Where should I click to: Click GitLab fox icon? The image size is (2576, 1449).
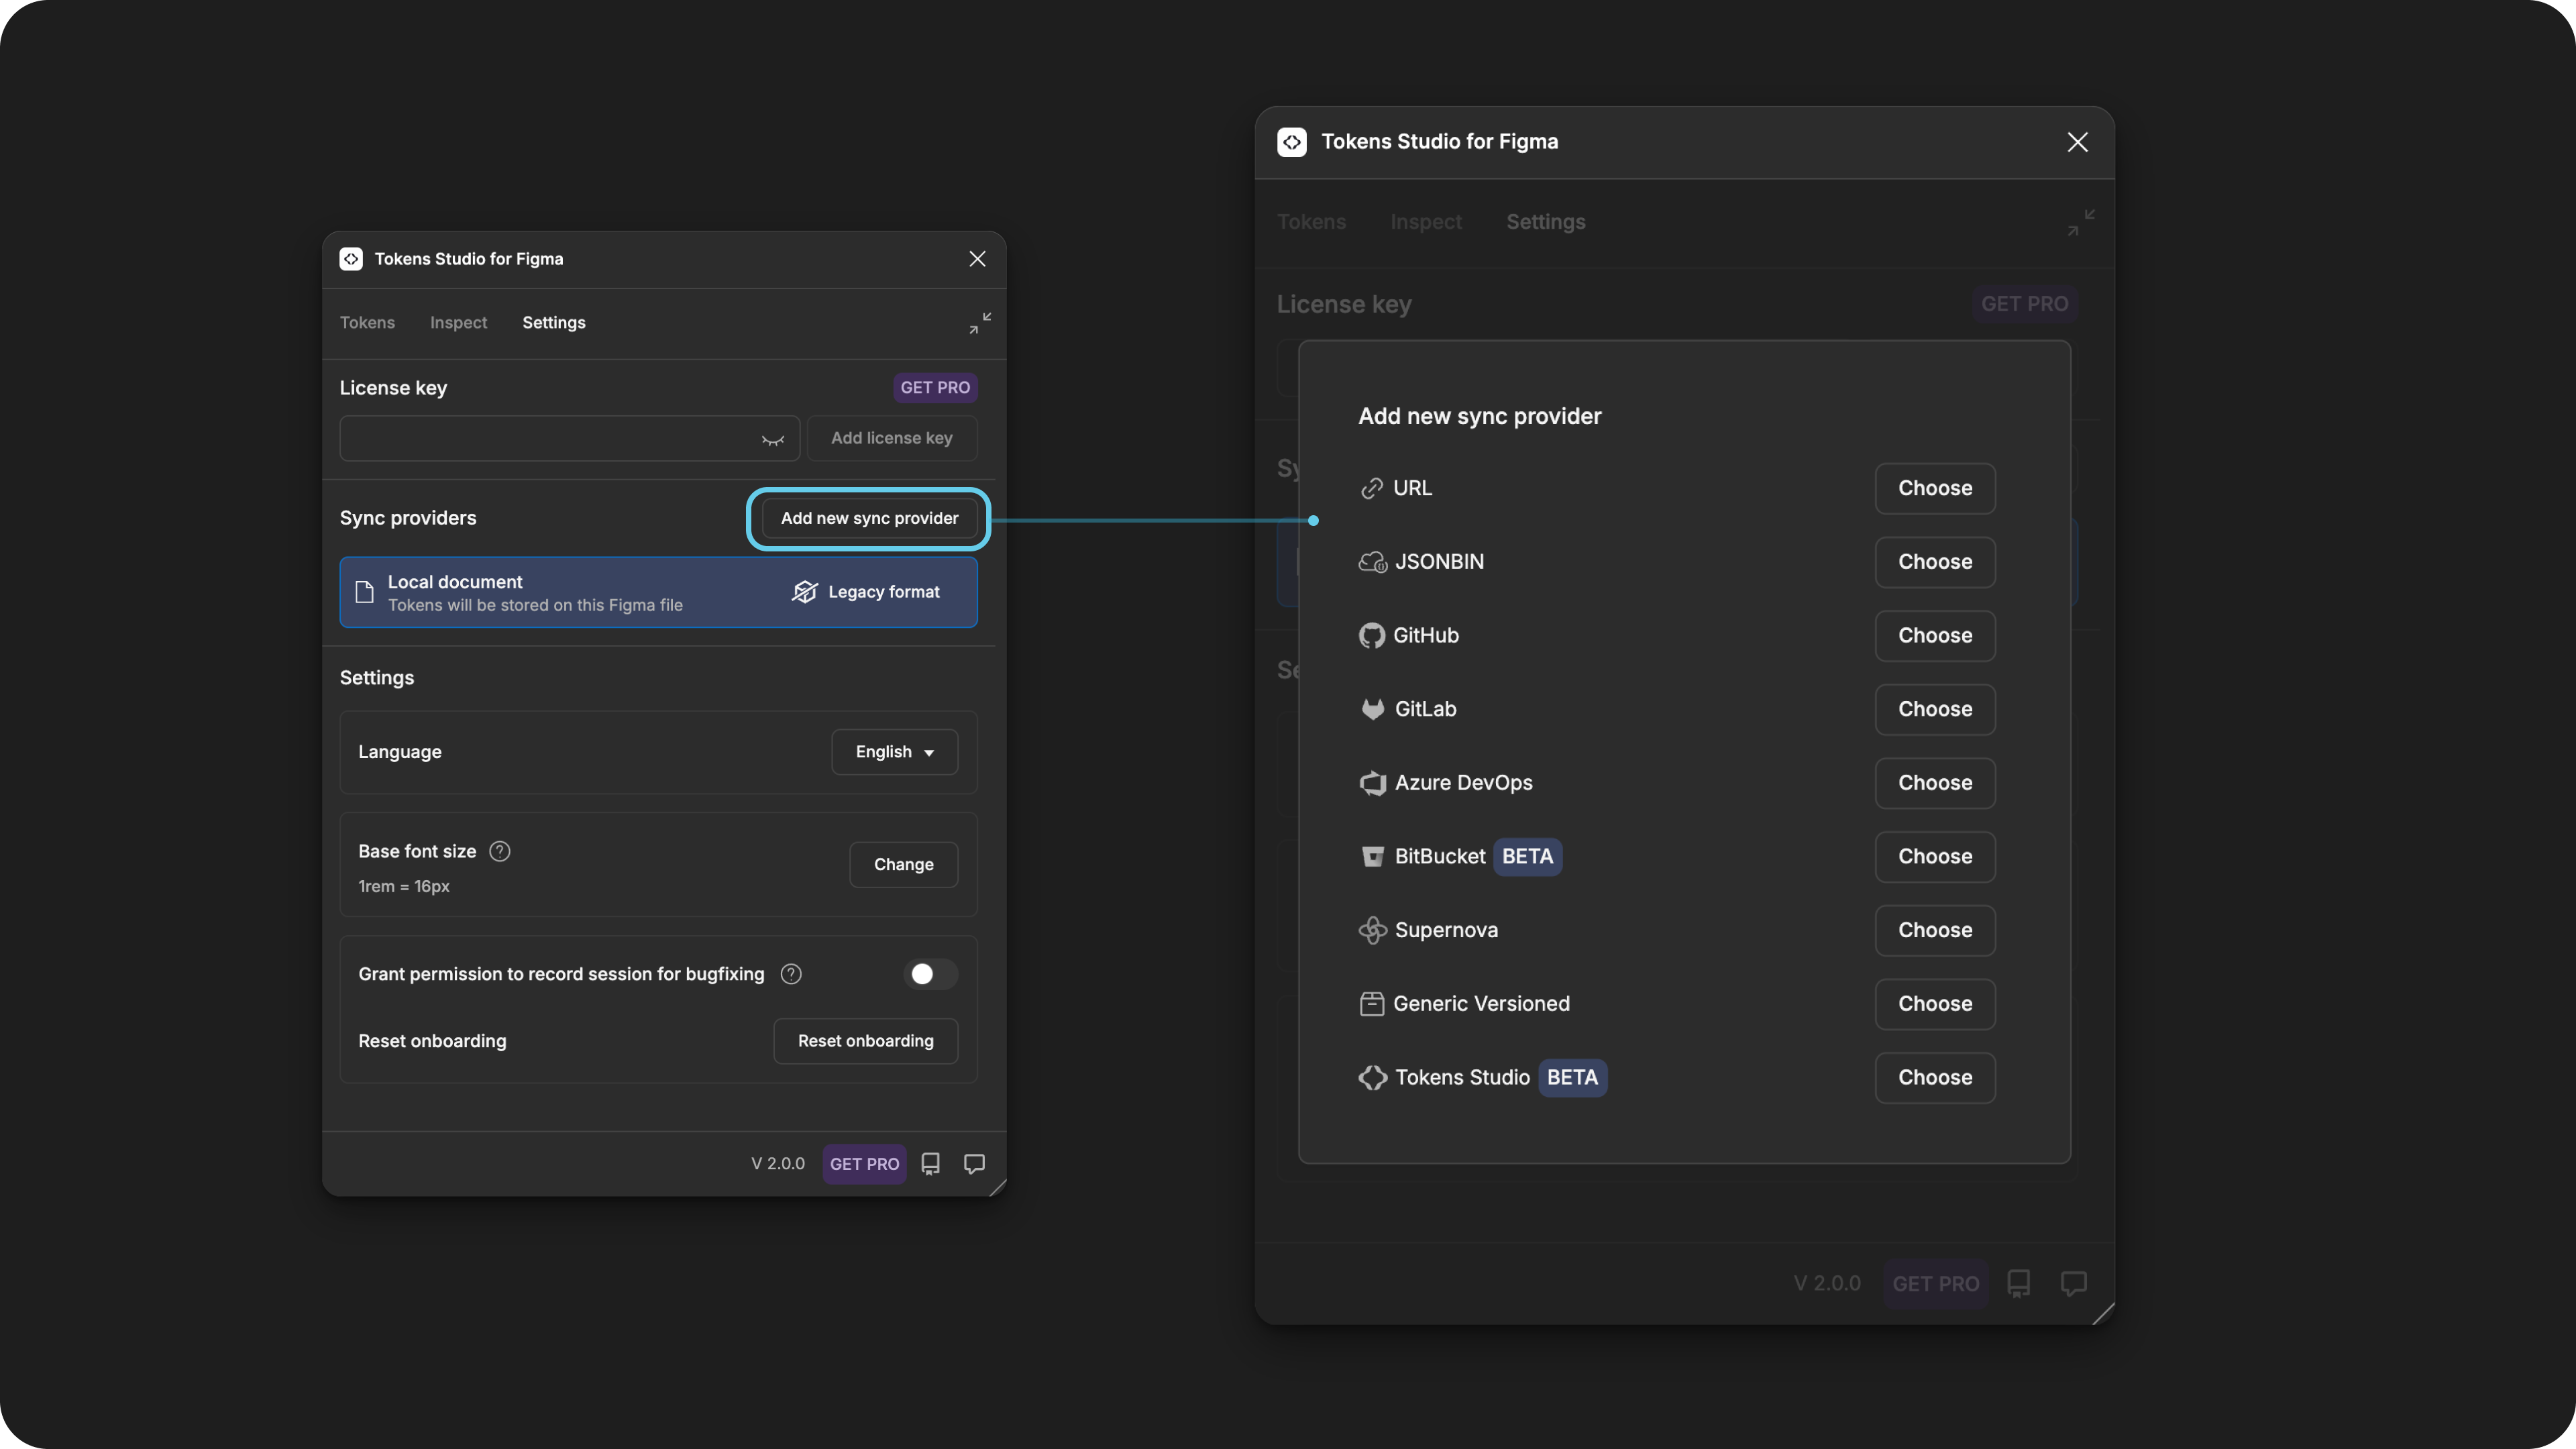coord(1373,709)
